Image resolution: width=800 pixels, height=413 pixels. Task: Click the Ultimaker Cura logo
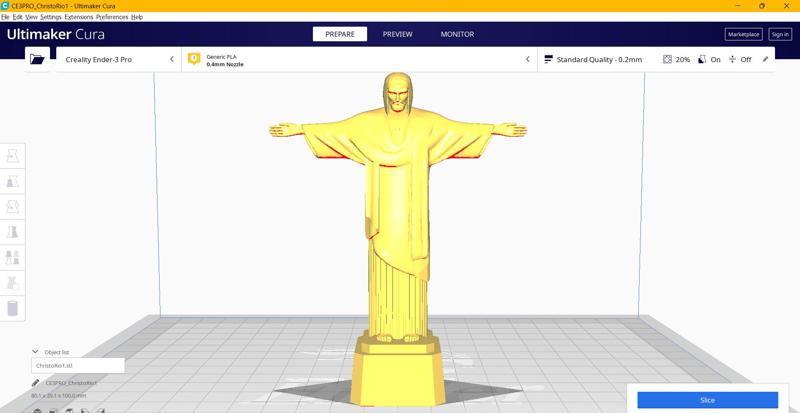coord(55,34)
